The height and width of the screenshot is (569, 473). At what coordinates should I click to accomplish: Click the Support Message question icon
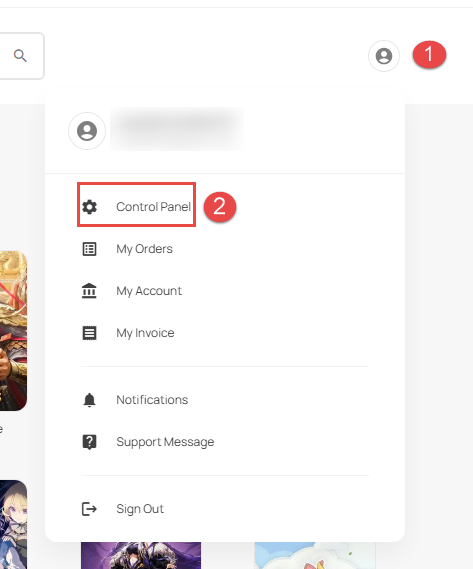[89, 442]
